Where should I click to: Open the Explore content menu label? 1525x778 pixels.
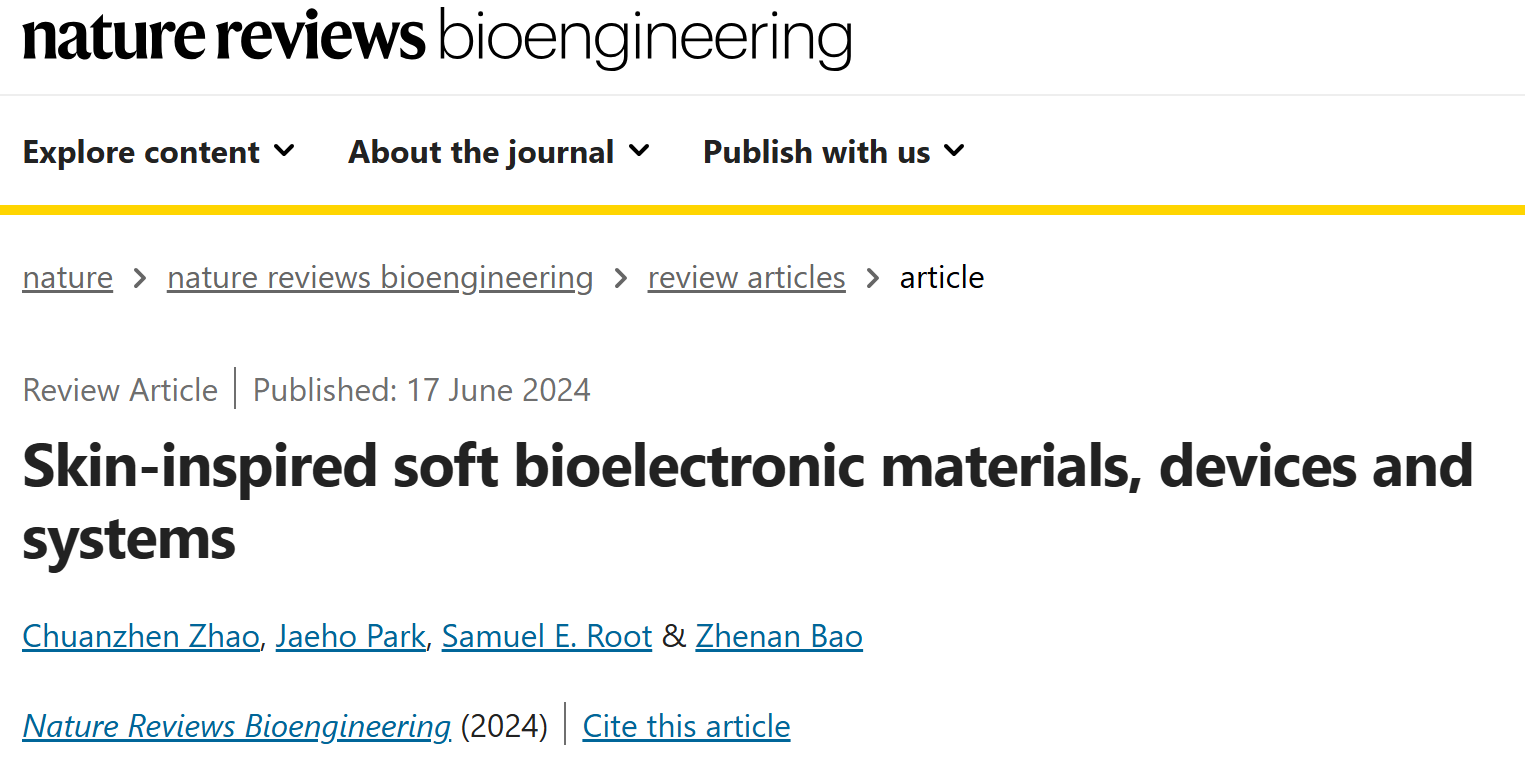click(x=141, y=152)
